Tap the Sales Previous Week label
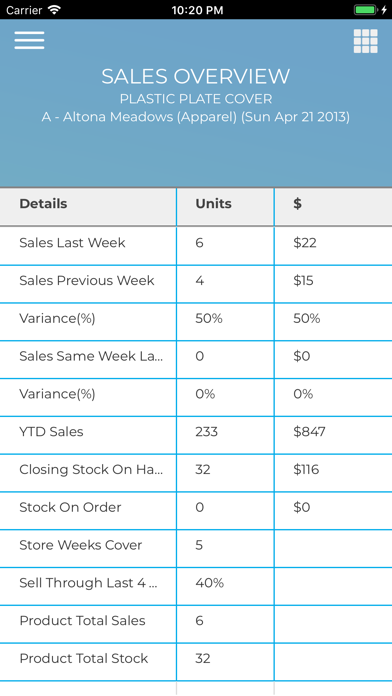This screenshot has height=696, width=392. pyautogui.click(x=87, y=281)
